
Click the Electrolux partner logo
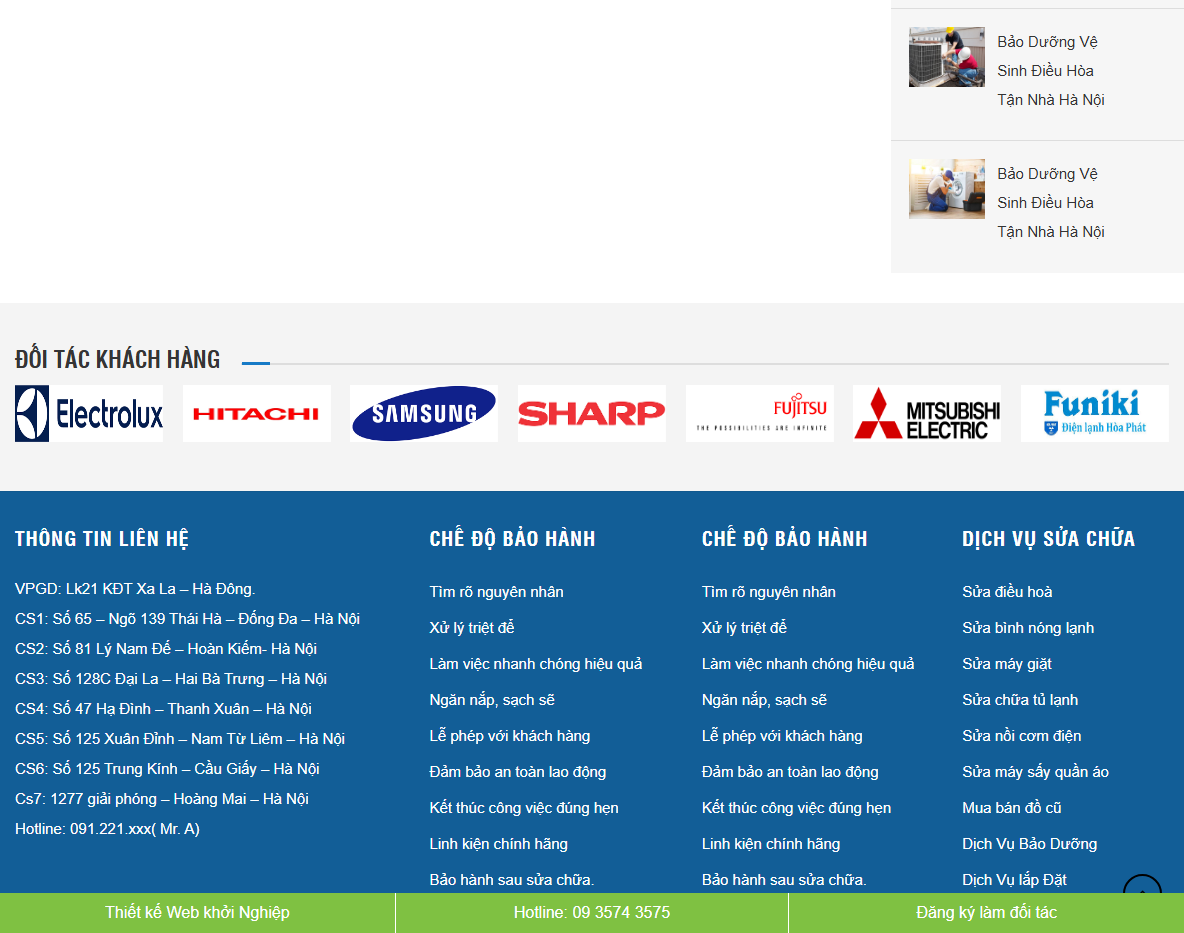coord(89,414)
